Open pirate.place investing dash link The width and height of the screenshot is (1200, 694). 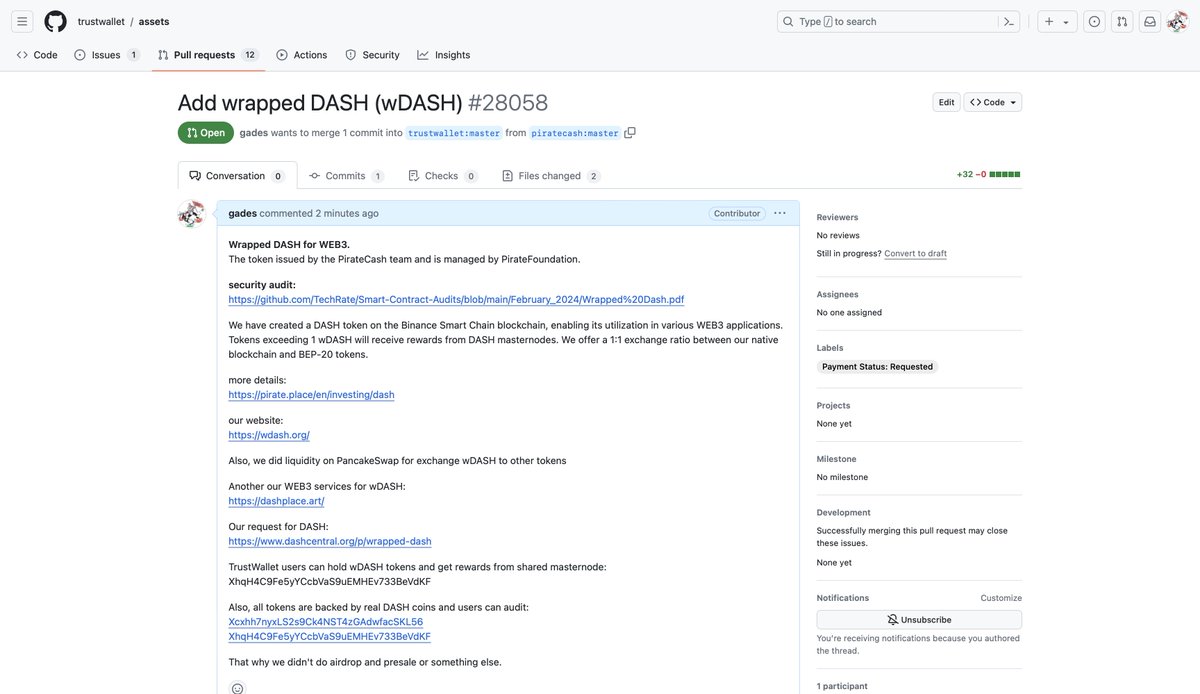click(311, 394)
